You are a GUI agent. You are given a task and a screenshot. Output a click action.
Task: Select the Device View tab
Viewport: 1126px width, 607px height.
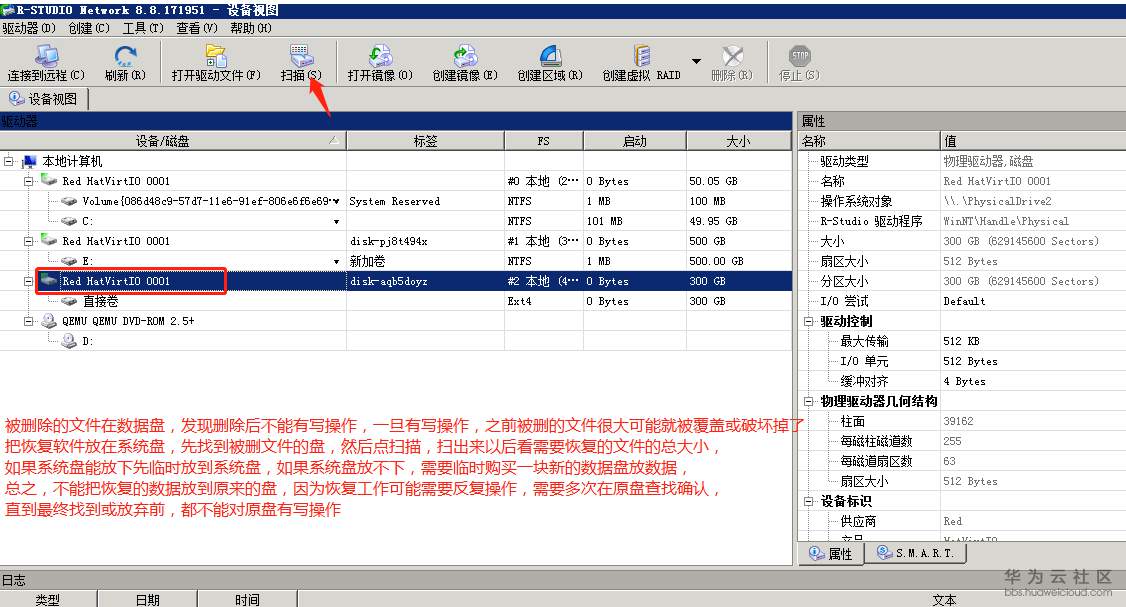pyautogui.click(x=44, y=98)
